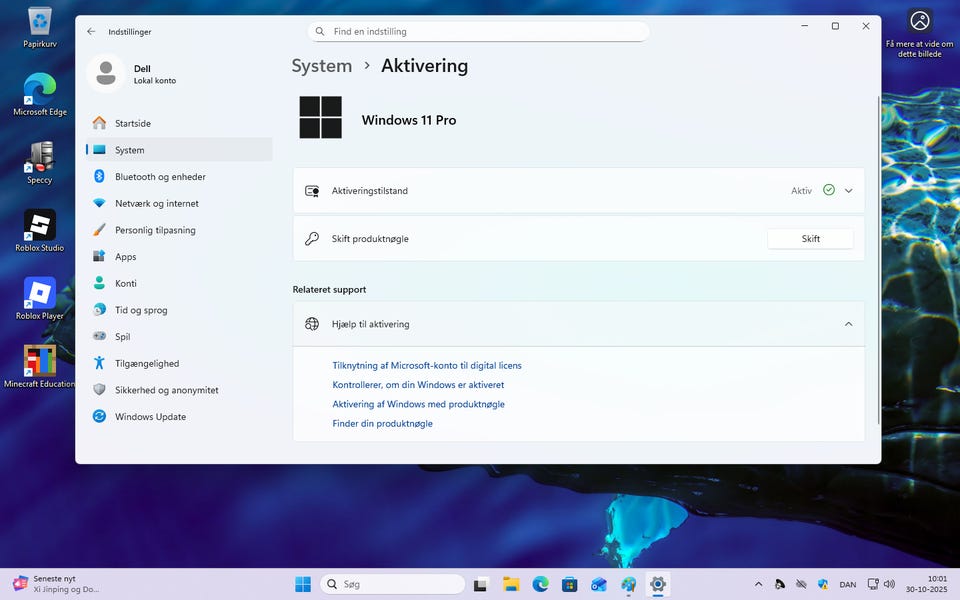
Task: Open Netværk og internet section
Action: [x=156, y=203]
